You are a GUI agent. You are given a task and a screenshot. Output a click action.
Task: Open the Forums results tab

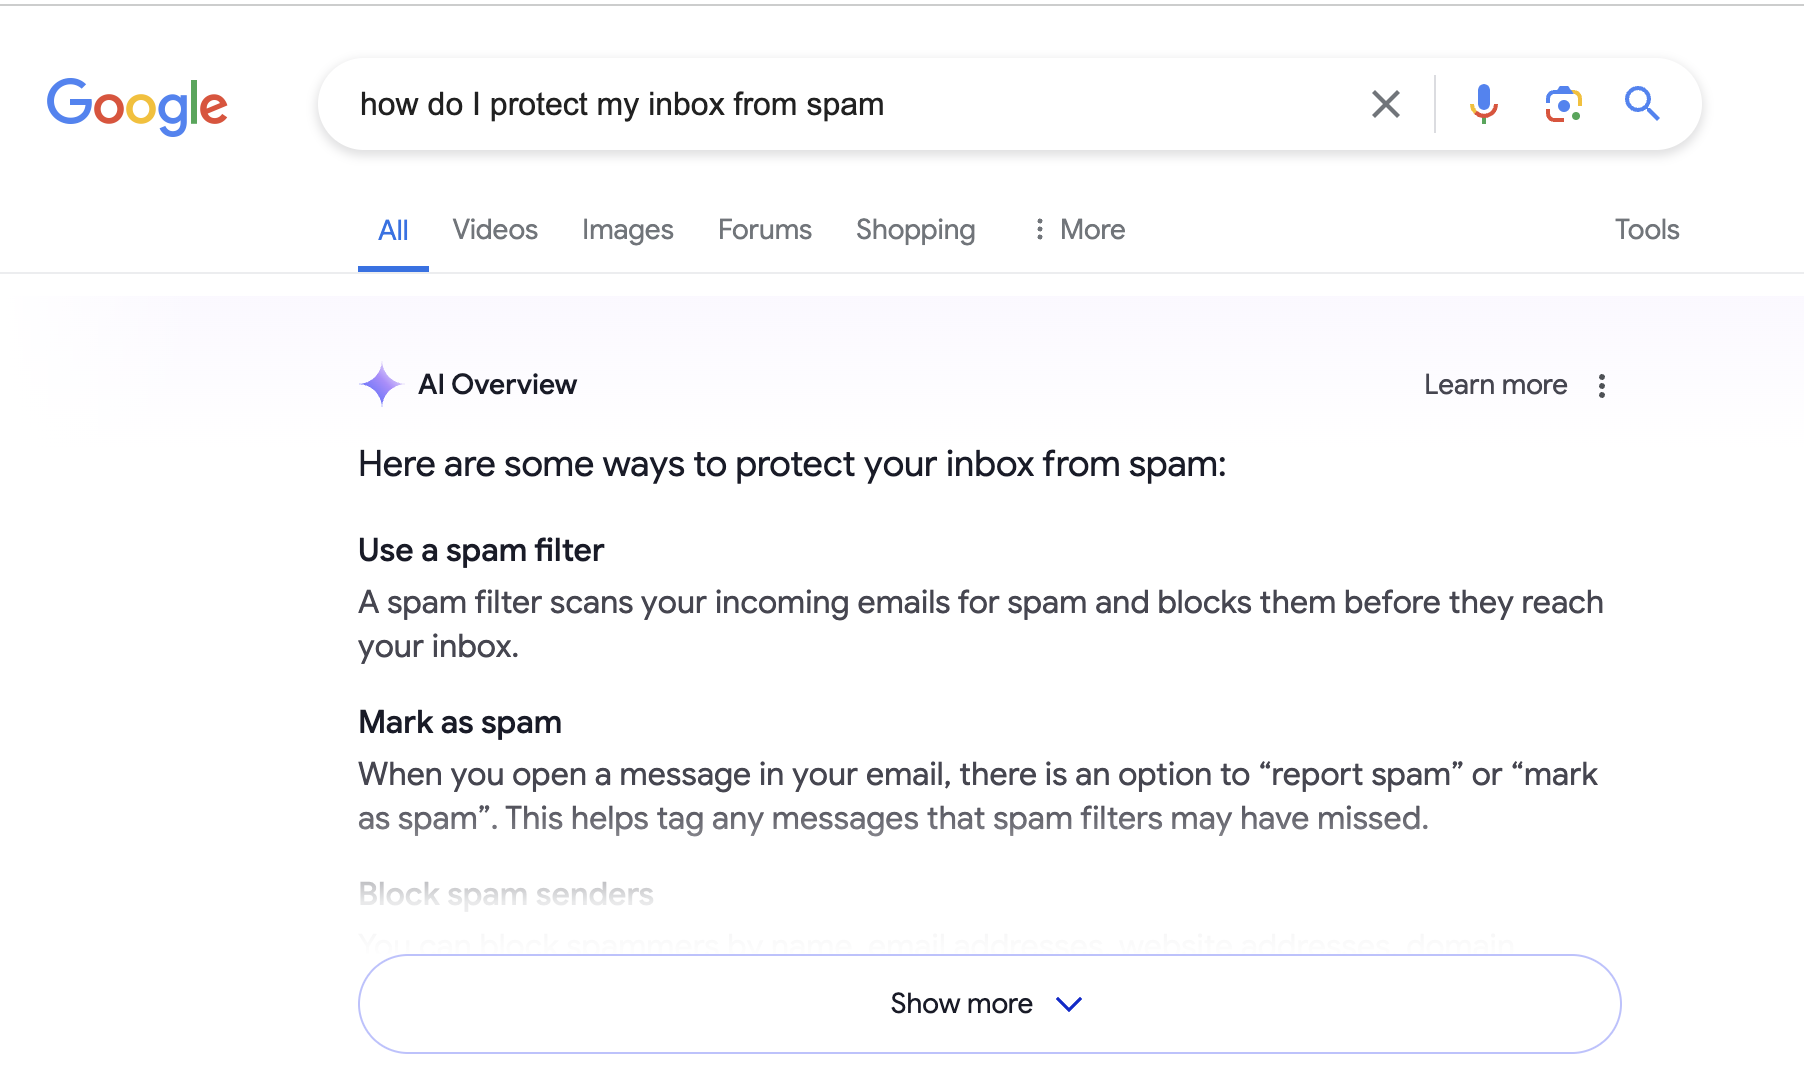coord(764,230)
